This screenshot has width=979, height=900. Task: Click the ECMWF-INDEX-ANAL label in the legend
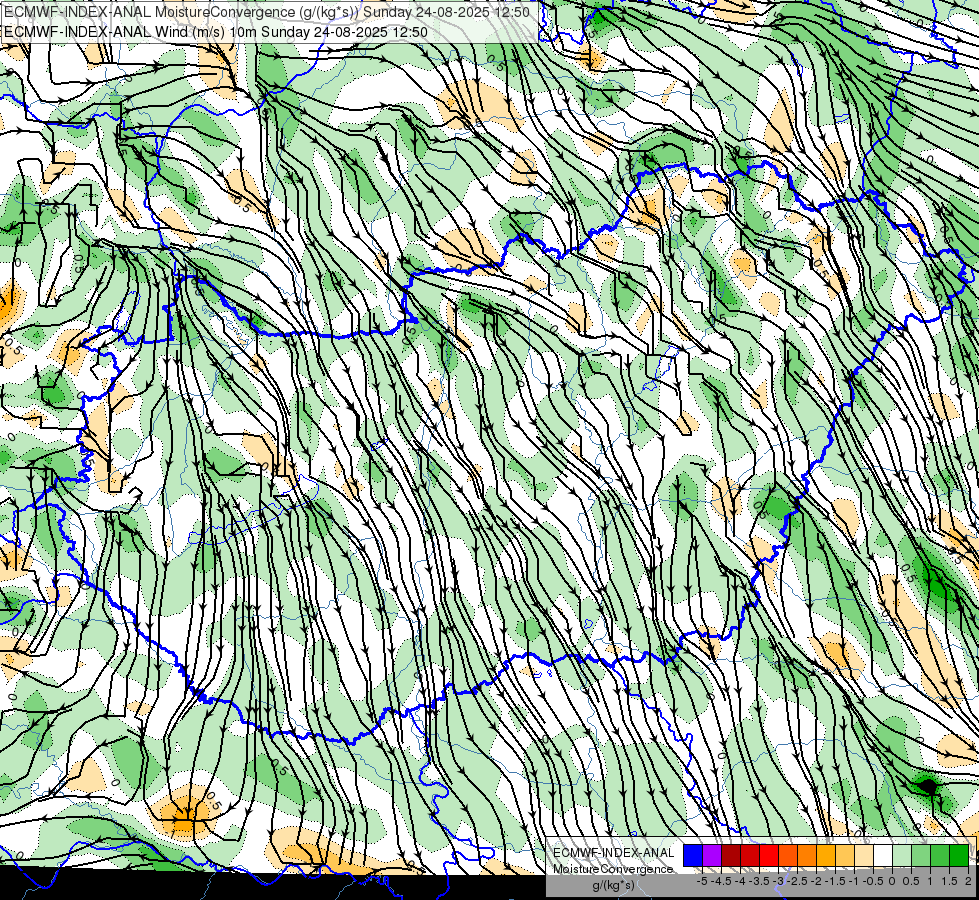coord(614,853)
